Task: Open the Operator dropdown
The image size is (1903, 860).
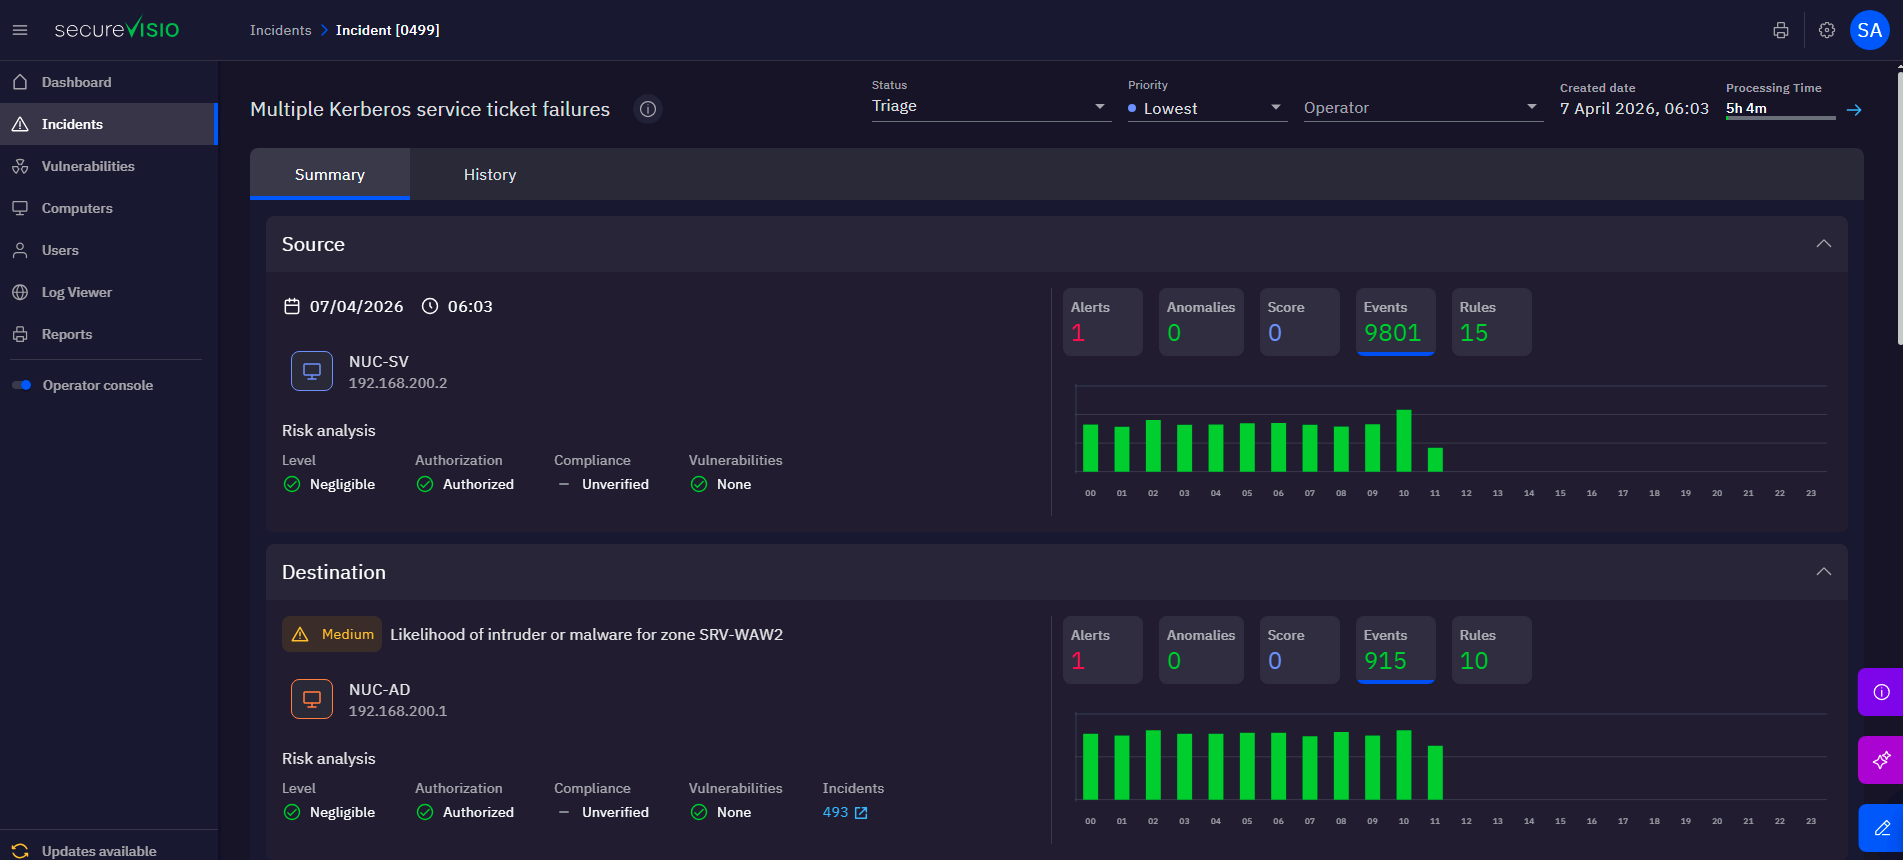Action: [1420, 108]
